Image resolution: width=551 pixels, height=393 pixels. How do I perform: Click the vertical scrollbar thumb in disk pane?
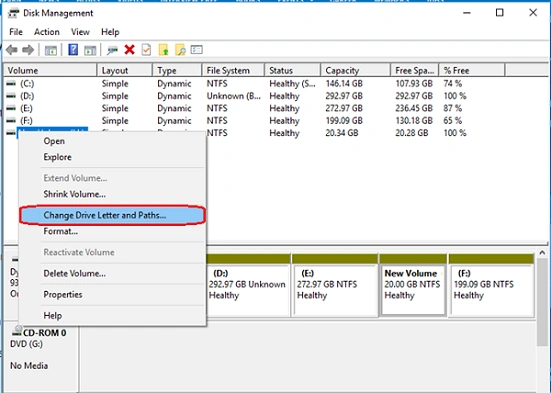click(x=542, y=302)
